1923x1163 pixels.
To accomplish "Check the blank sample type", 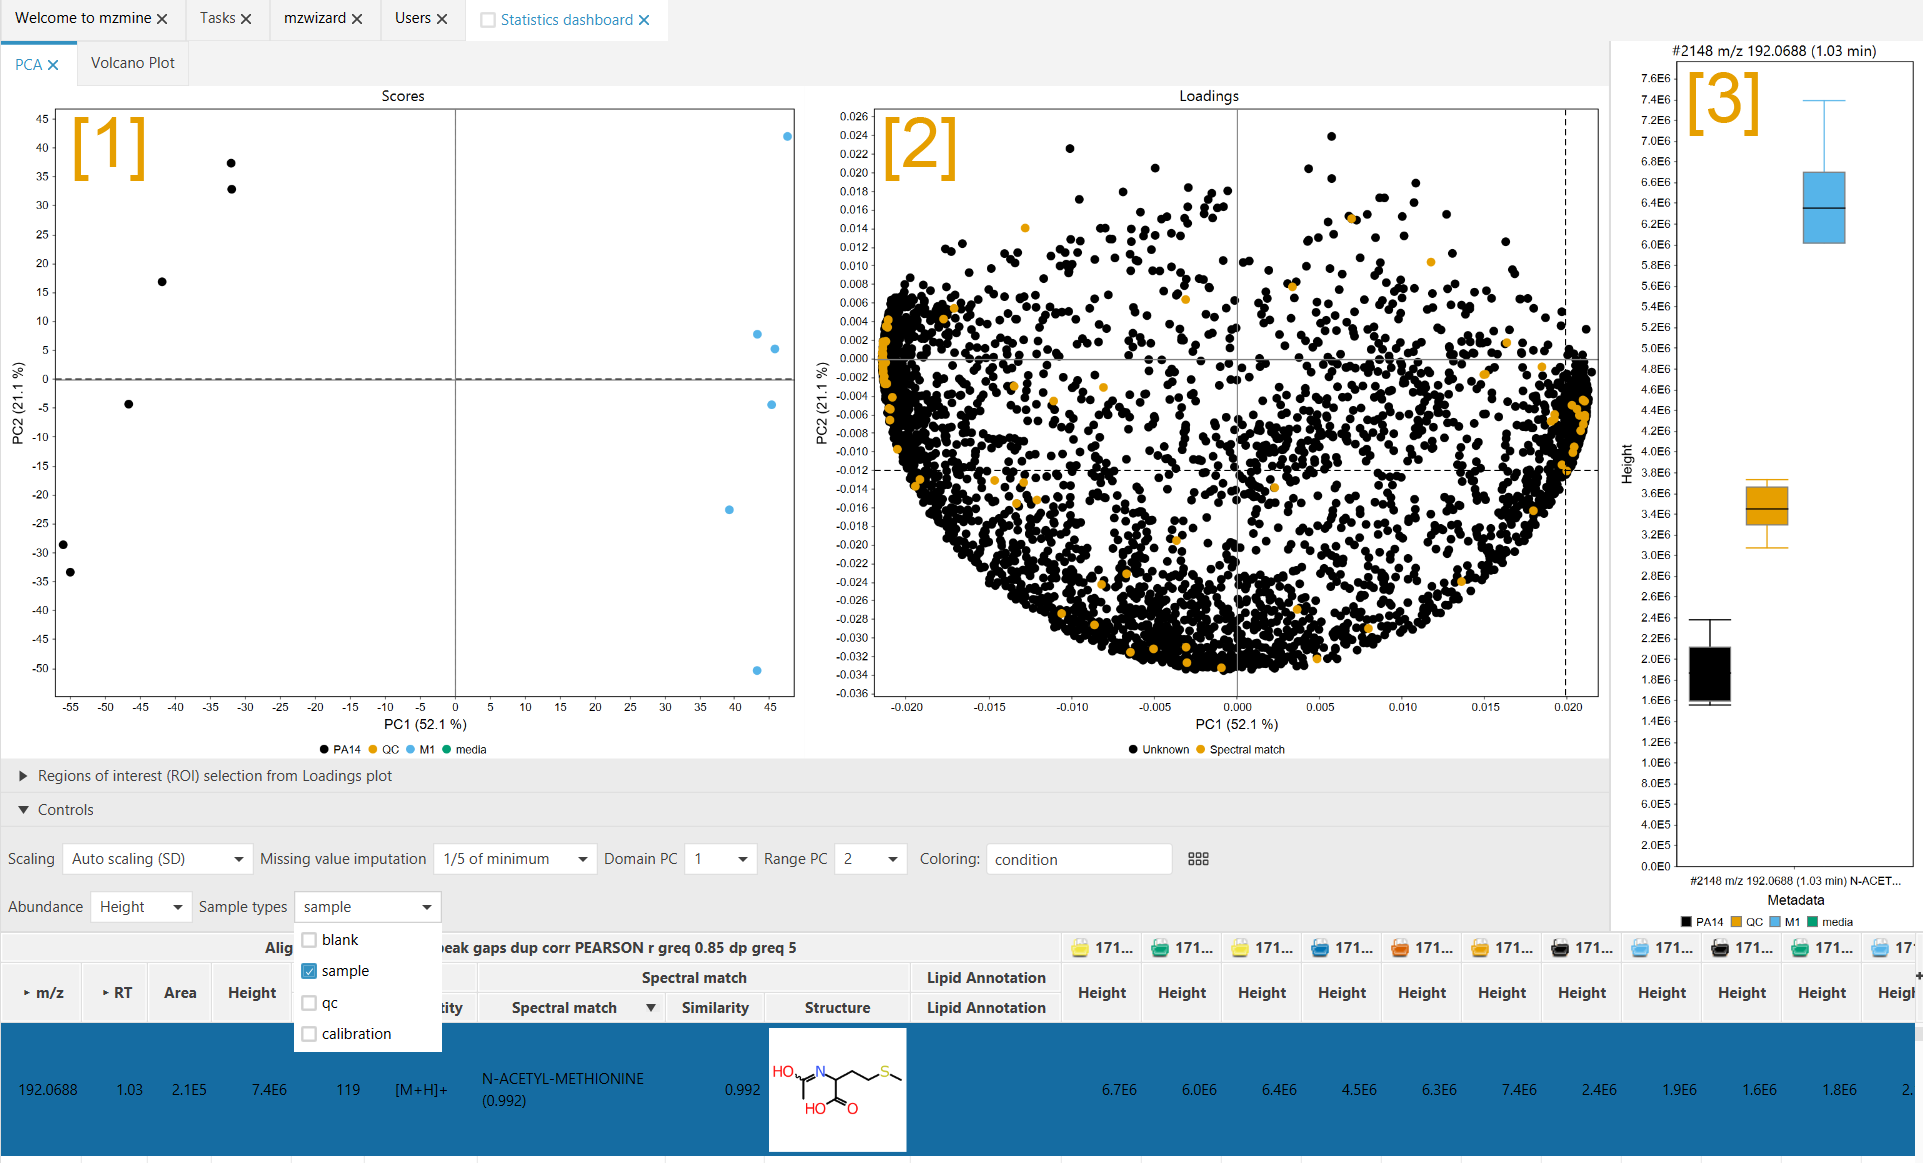I will 309,940.
